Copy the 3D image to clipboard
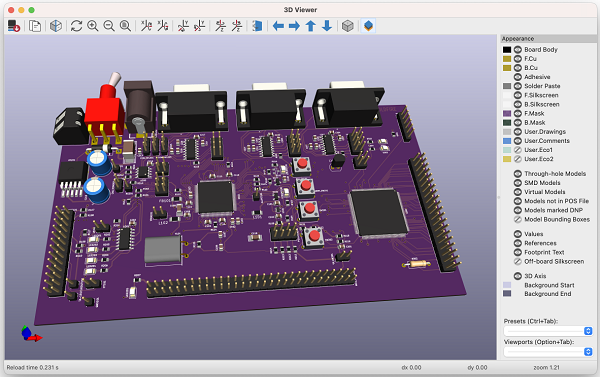The image size is (600, 377). point(35,26)
